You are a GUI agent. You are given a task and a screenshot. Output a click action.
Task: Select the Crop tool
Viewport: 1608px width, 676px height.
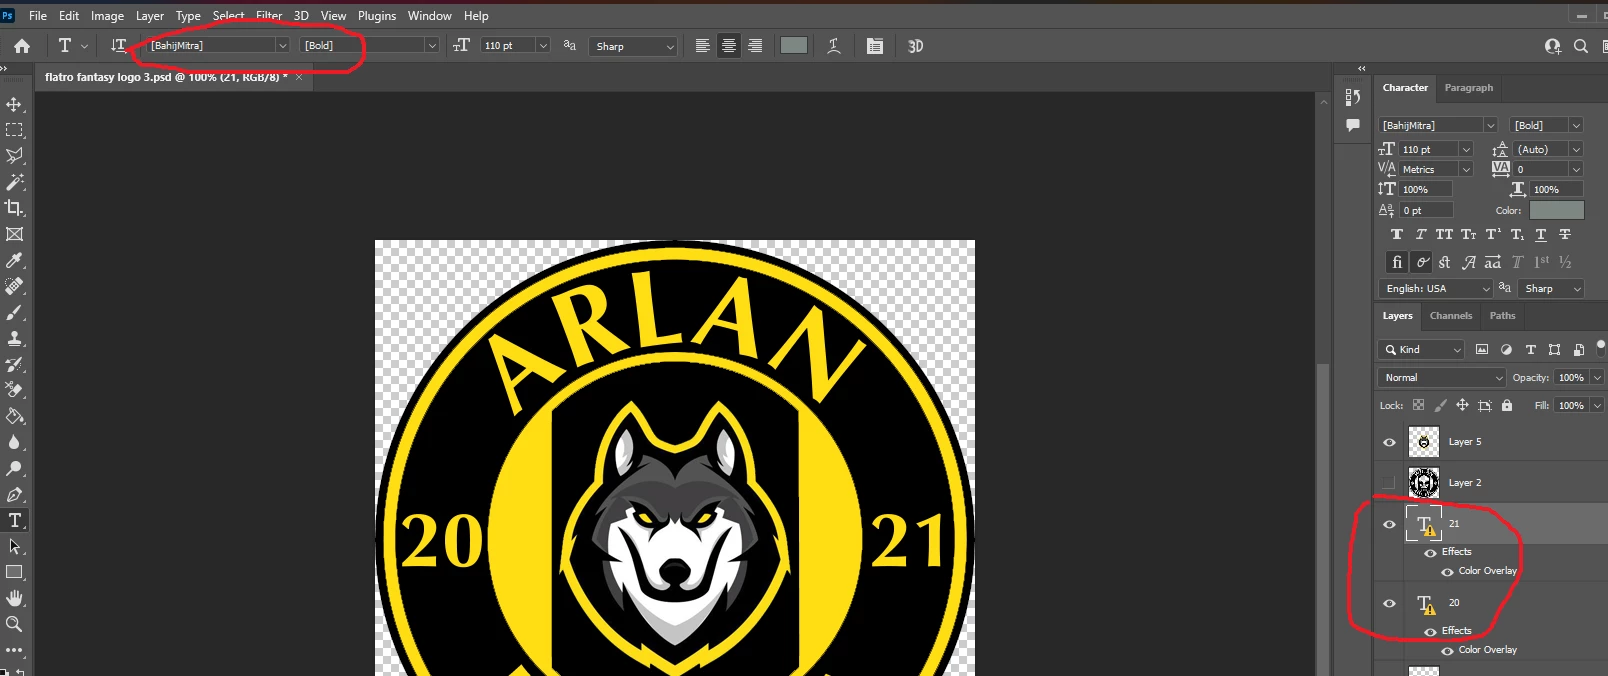14,208
